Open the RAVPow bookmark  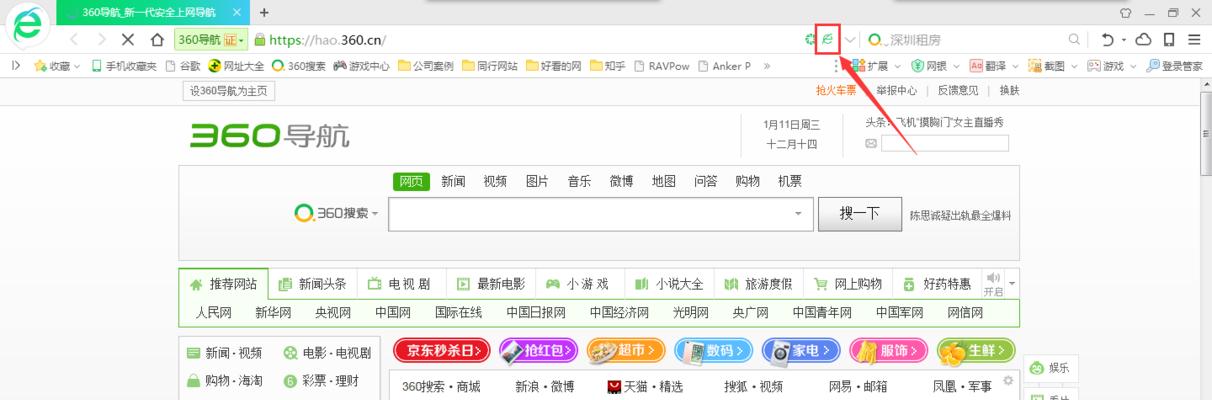661,66
